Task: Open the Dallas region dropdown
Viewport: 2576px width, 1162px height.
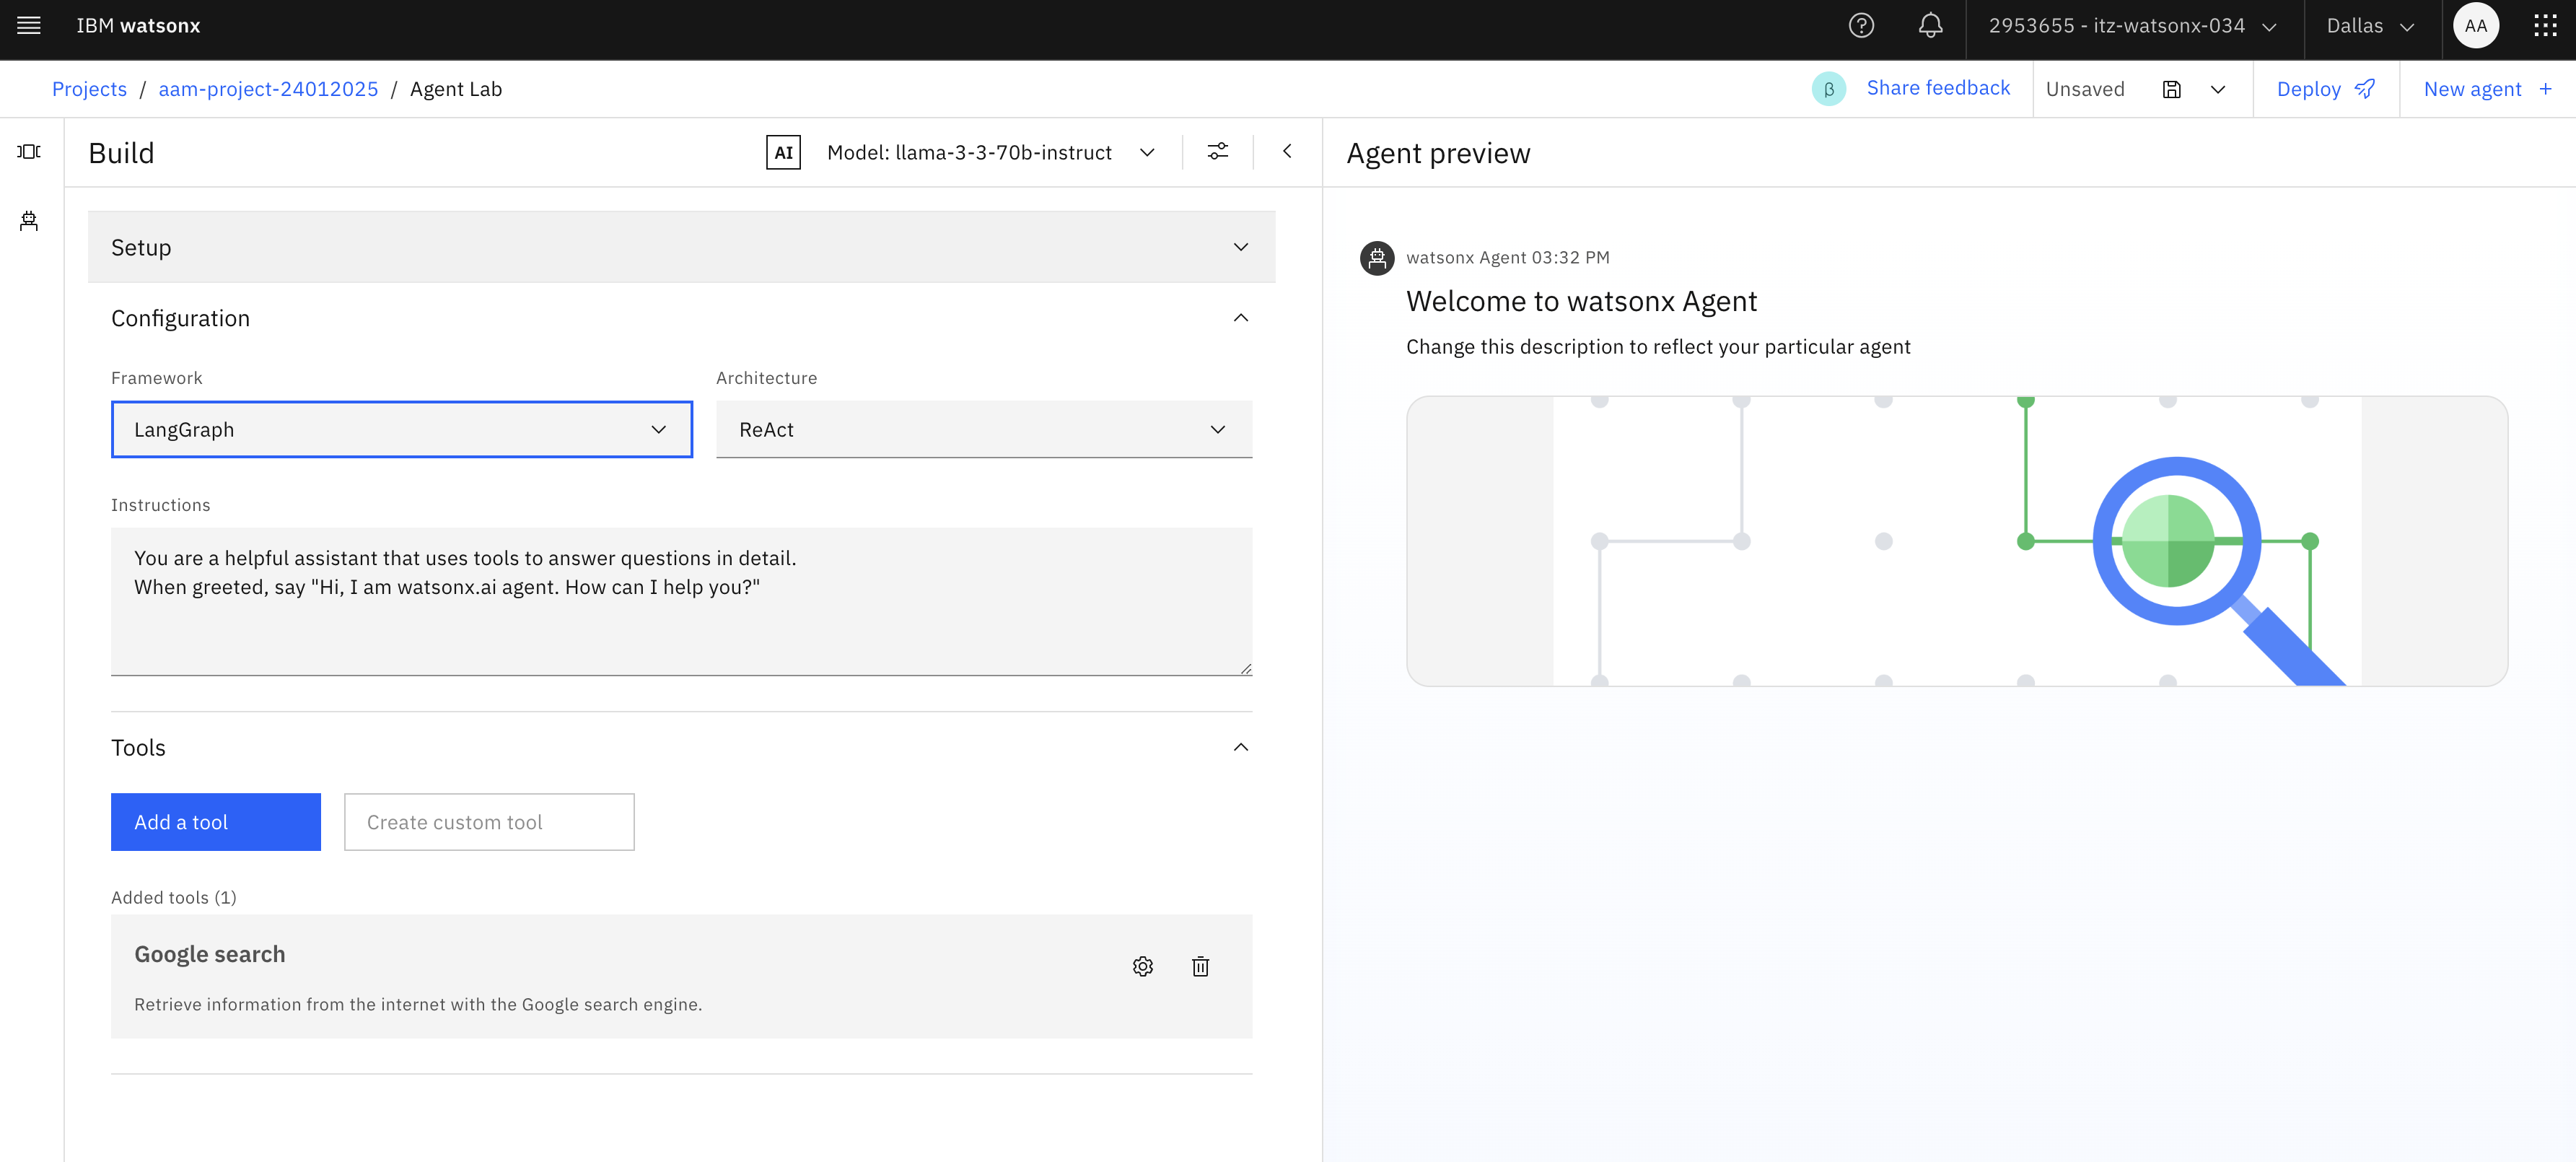Action: click(x=2372, y=26)
